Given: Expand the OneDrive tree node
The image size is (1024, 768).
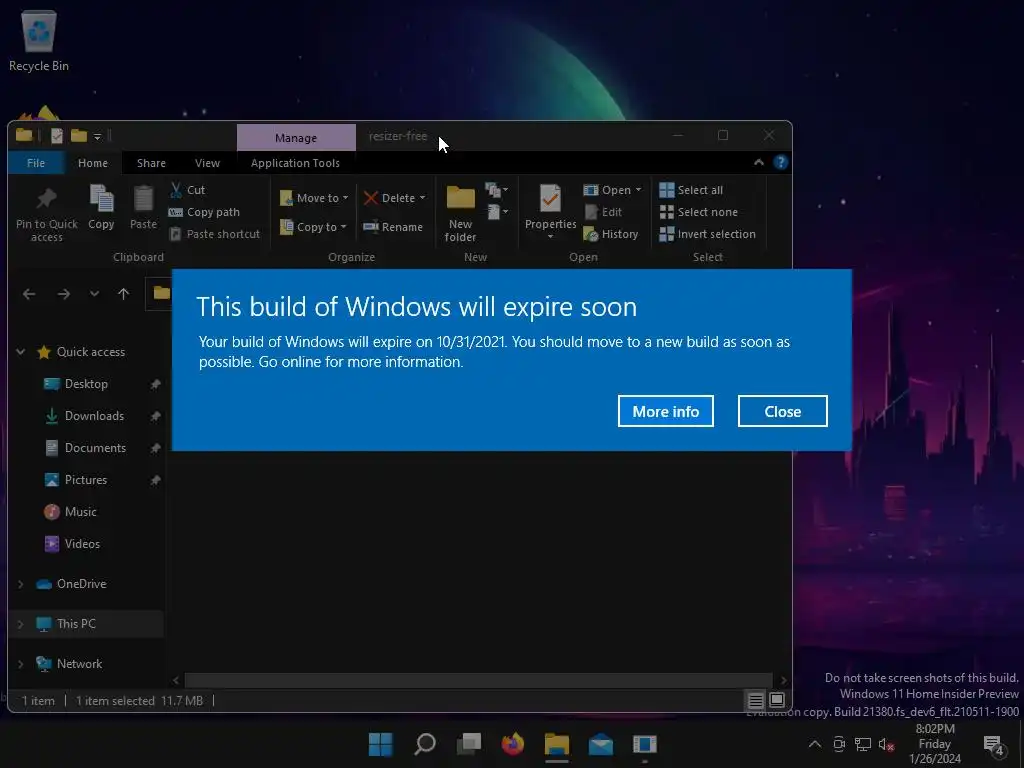Looking at the screenshot, I should coord(20,584).
